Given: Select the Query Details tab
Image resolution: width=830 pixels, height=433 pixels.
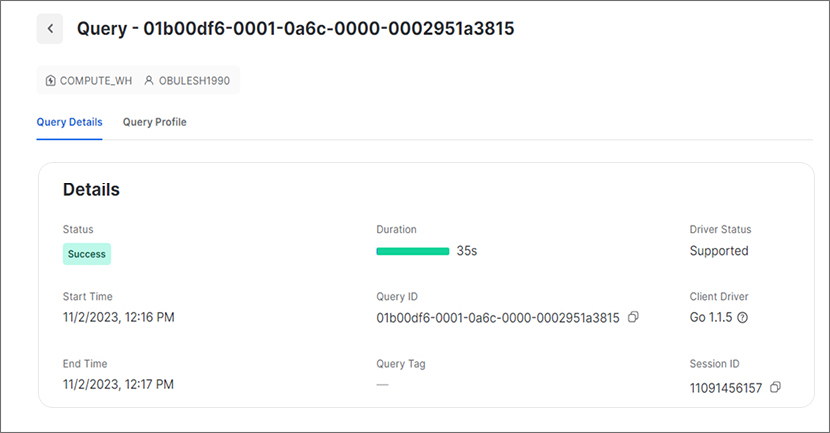Looking at the screenshot, I should 69,122.
